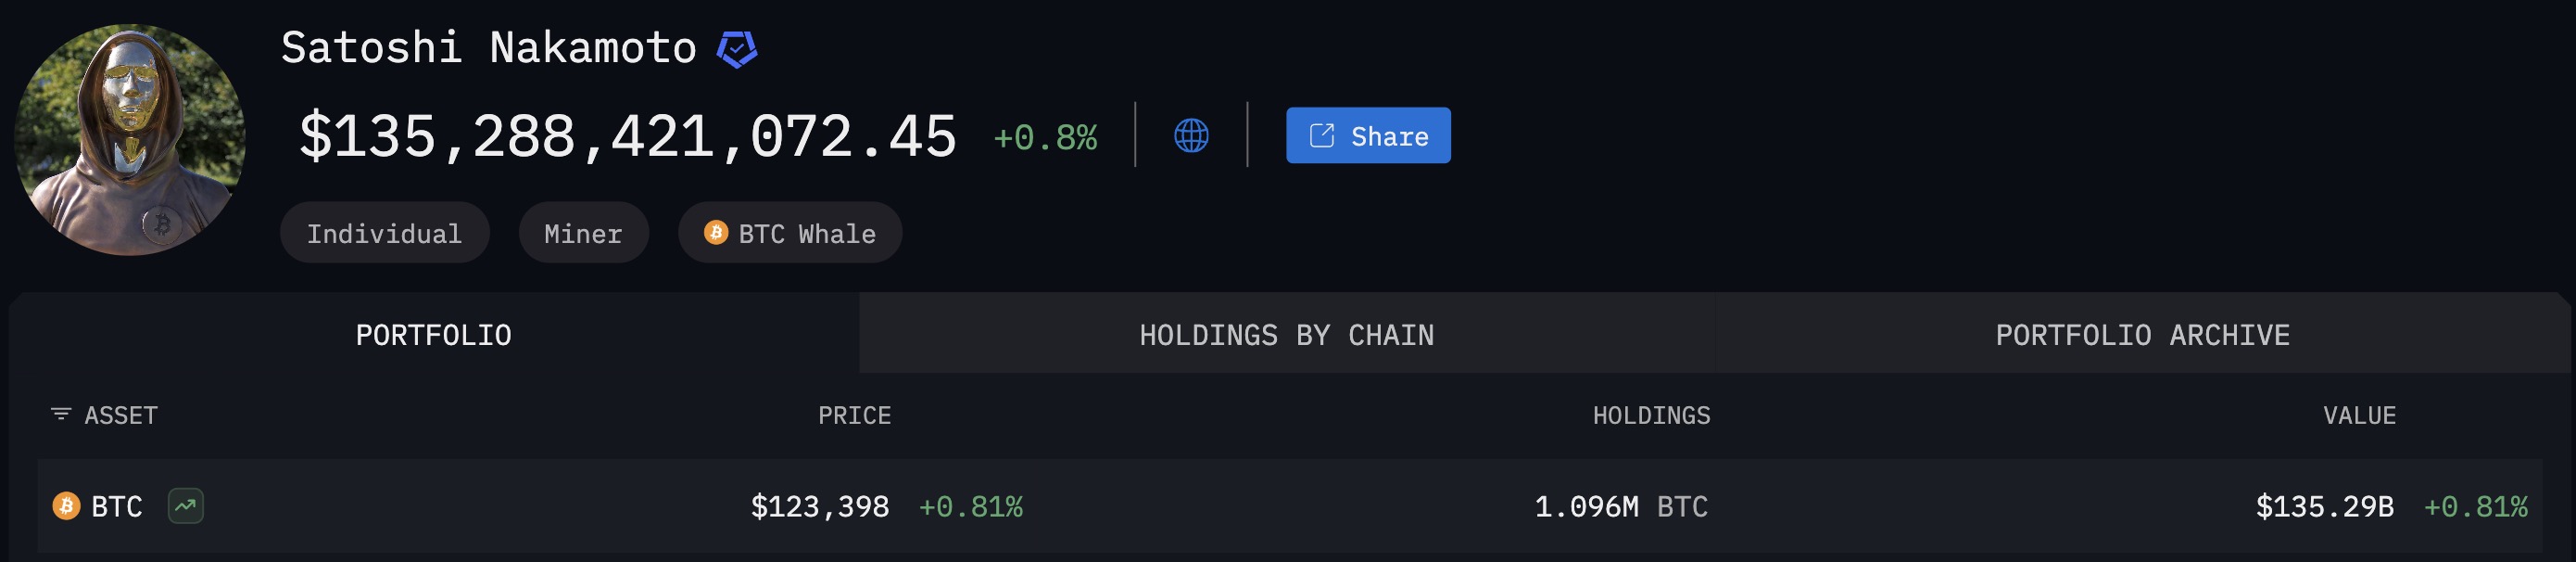This screenshot has height=562, width=2576.
Task: Click the filter icon beside ASSET
Action: [61, 414]
